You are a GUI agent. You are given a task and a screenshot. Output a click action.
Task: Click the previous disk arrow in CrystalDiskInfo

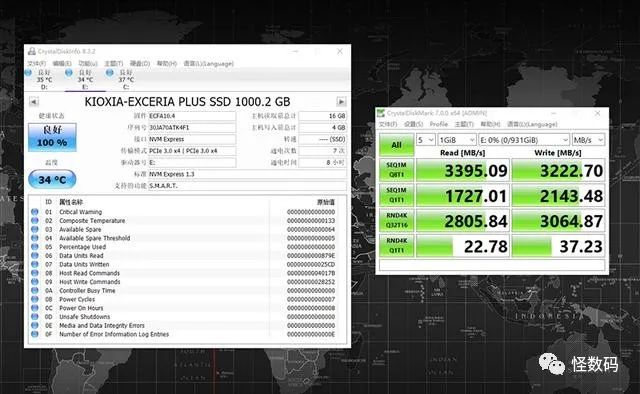[x=34, y=102]
